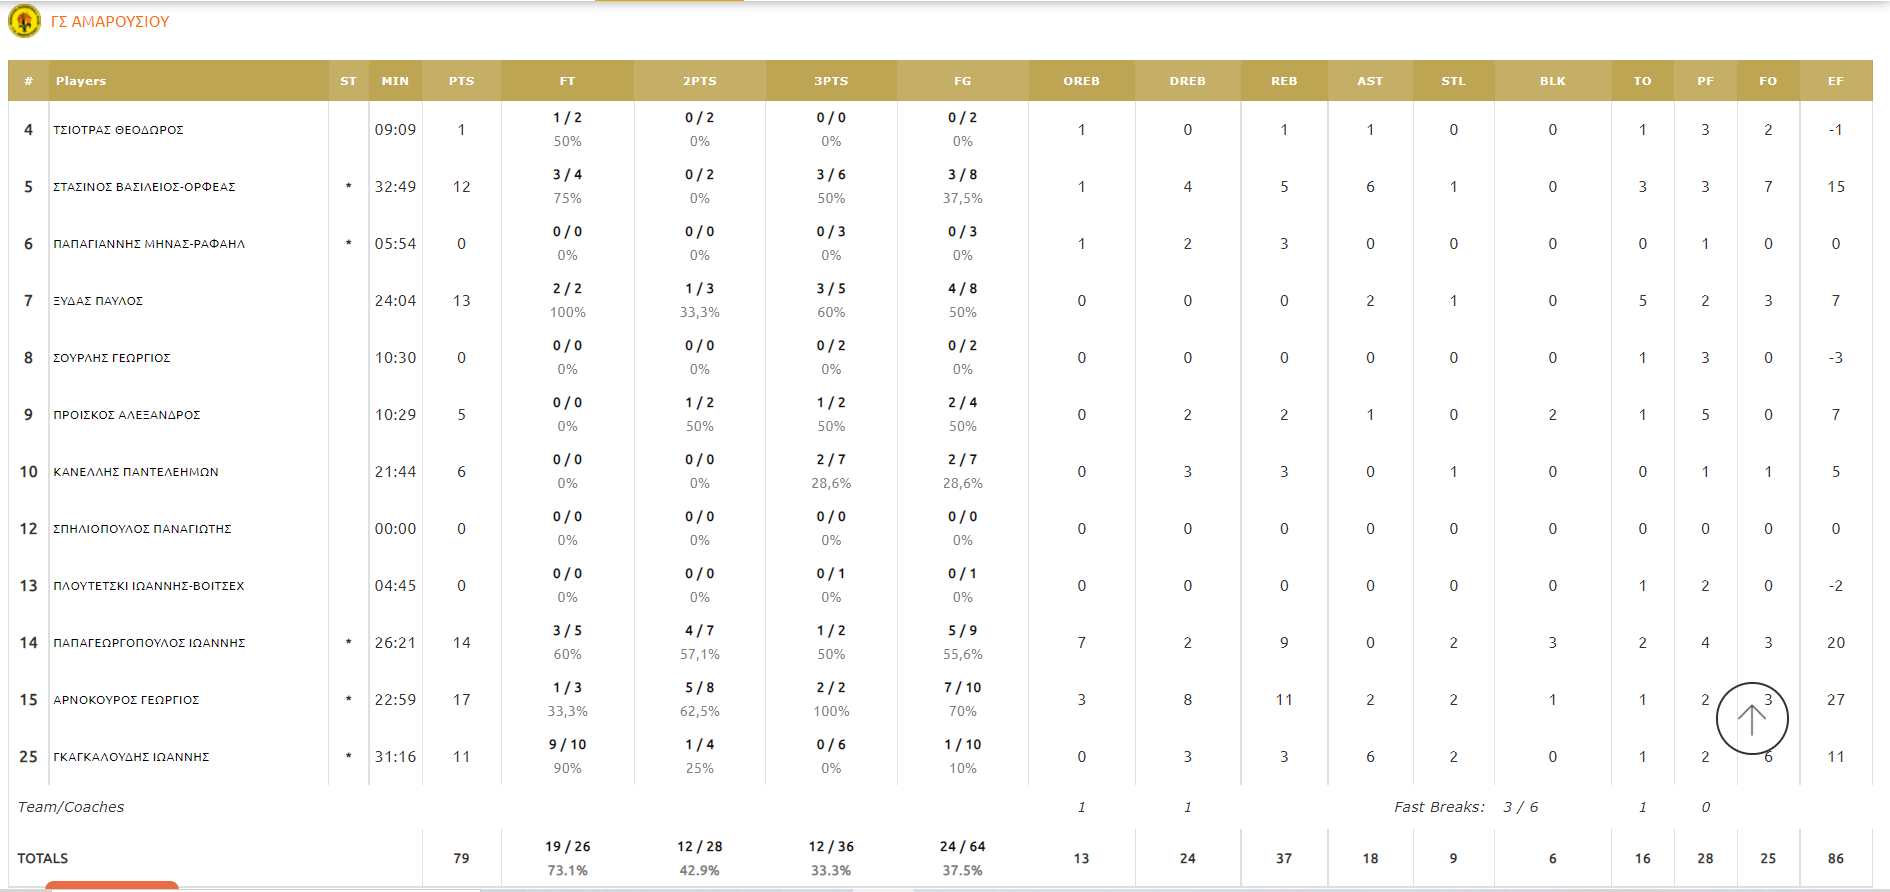The height and width of the screenshot is (892, 1890).
Task: Open player ΣΤΑΣΙΝΟΣ ΒΑΣΙΛΕΙΟΣ-ΟΡΦΕΑΣ
Action: [144, 187]
